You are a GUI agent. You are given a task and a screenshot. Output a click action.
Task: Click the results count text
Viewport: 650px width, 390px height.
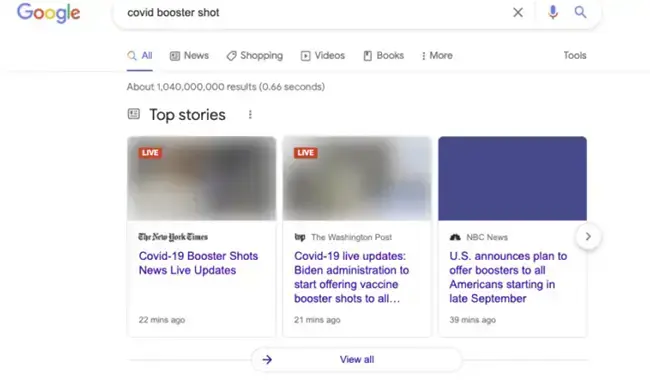pyautogui.click(x=226, y=87)
